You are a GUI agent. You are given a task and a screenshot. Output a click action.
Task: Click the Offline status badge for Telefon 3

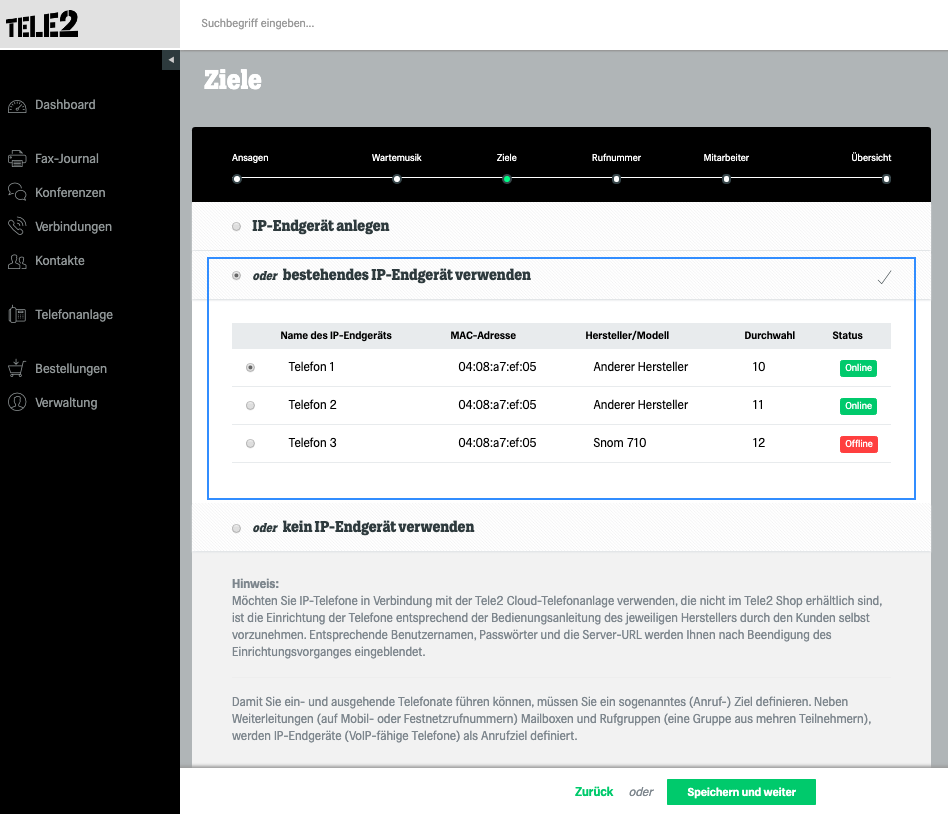(x=859, y=444)
